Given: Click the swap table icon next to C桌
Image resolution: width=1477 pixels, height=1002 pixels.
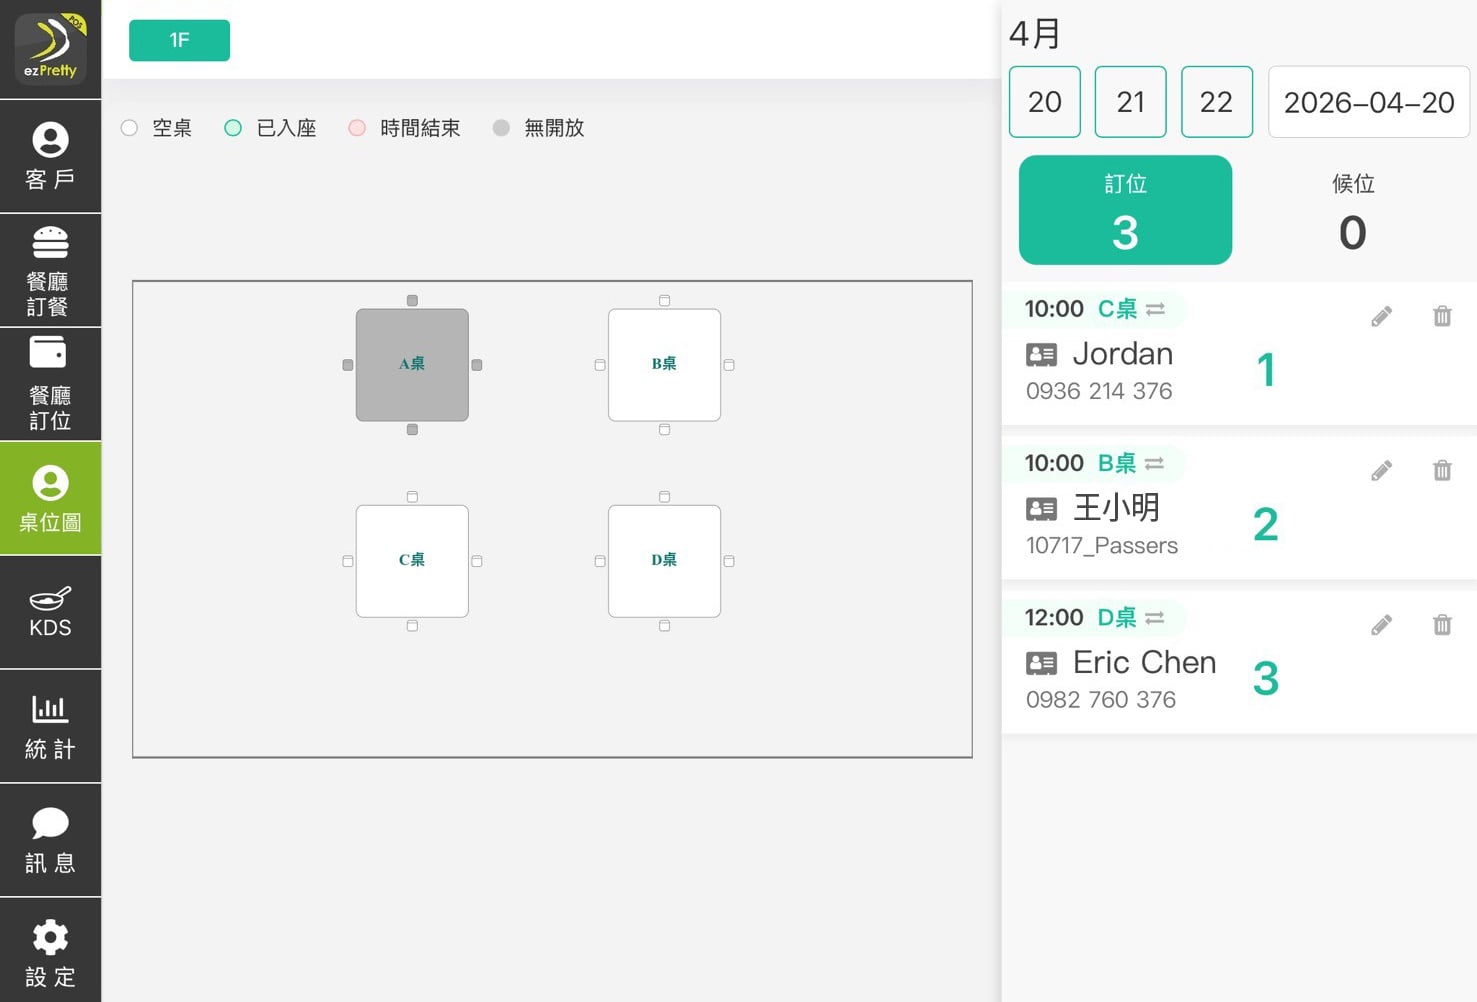Looking at the screenshot, I should point(1155,310).
